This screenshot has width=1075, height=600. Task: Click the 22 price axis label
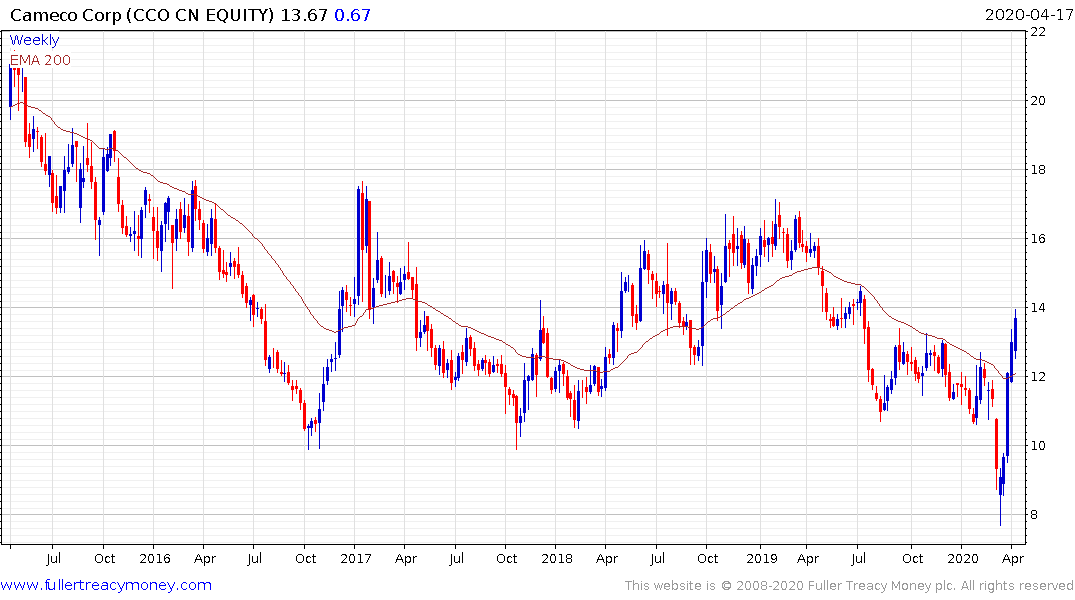(x=1038, y=32)
